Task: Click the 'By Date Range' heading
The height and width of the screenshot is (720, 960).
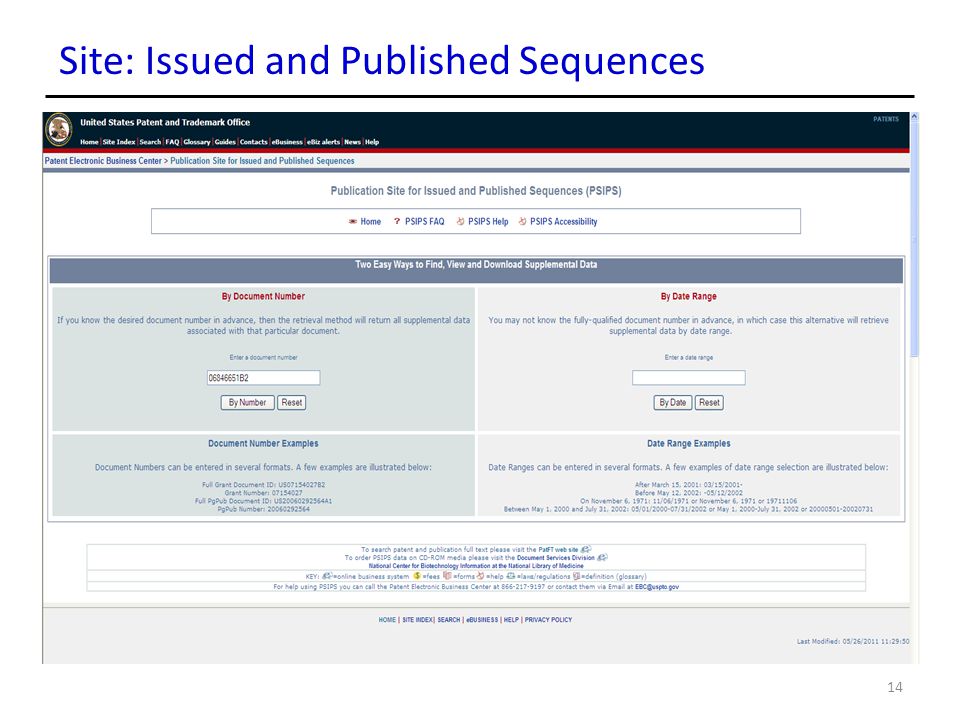Action: (688, 296)
